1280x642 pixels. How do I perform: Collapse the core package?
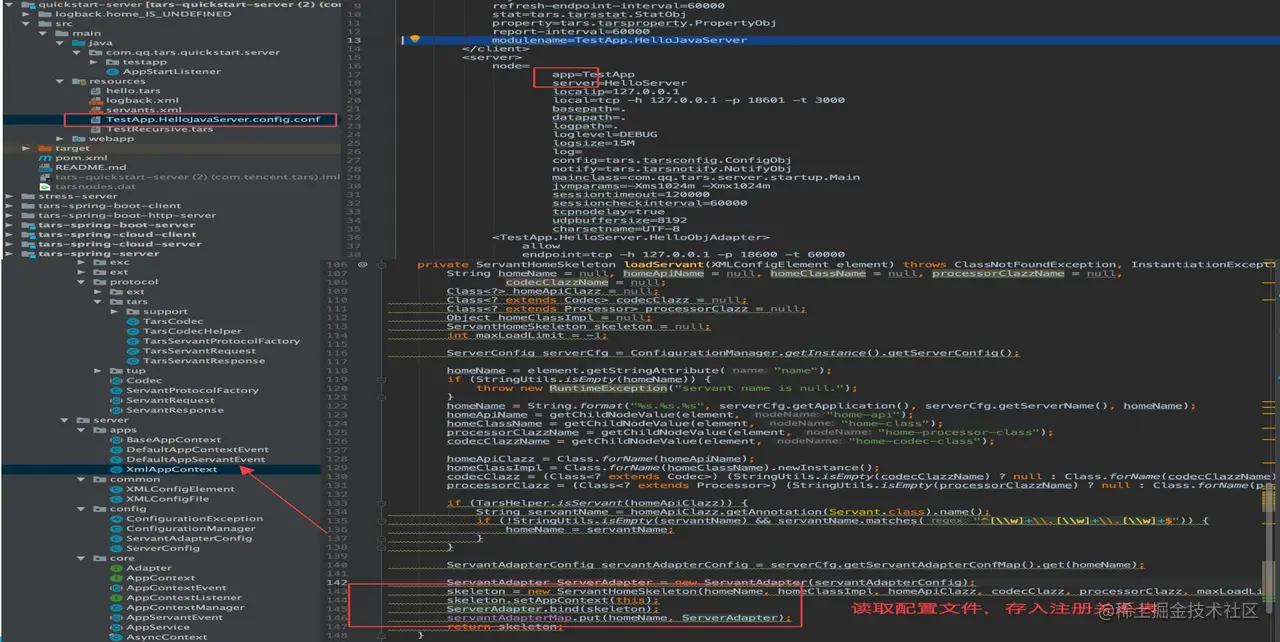coord(82,558)
